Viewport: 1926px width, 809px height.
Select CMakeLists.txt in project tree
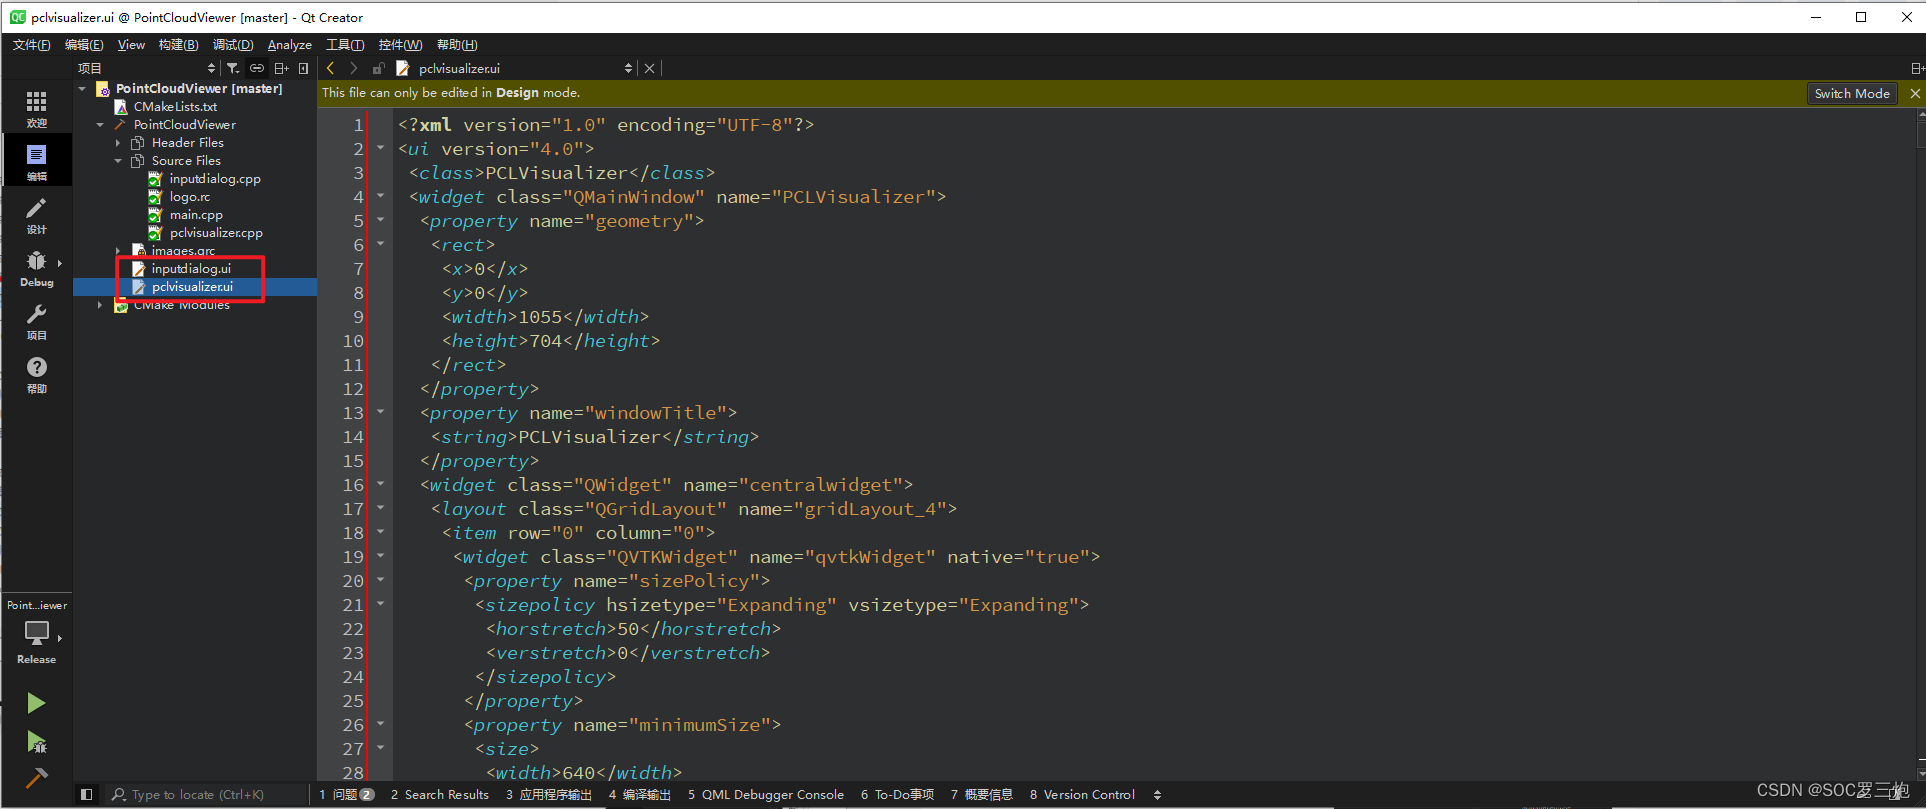coord(175,107)
